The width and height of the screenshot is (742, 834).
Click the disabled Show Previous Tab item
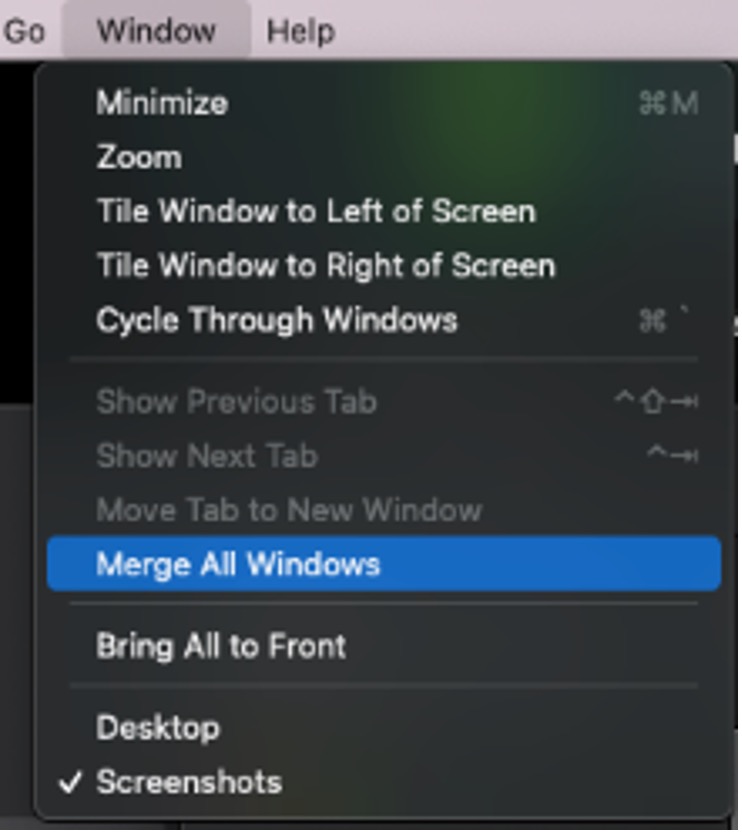(x=236, y=402)
